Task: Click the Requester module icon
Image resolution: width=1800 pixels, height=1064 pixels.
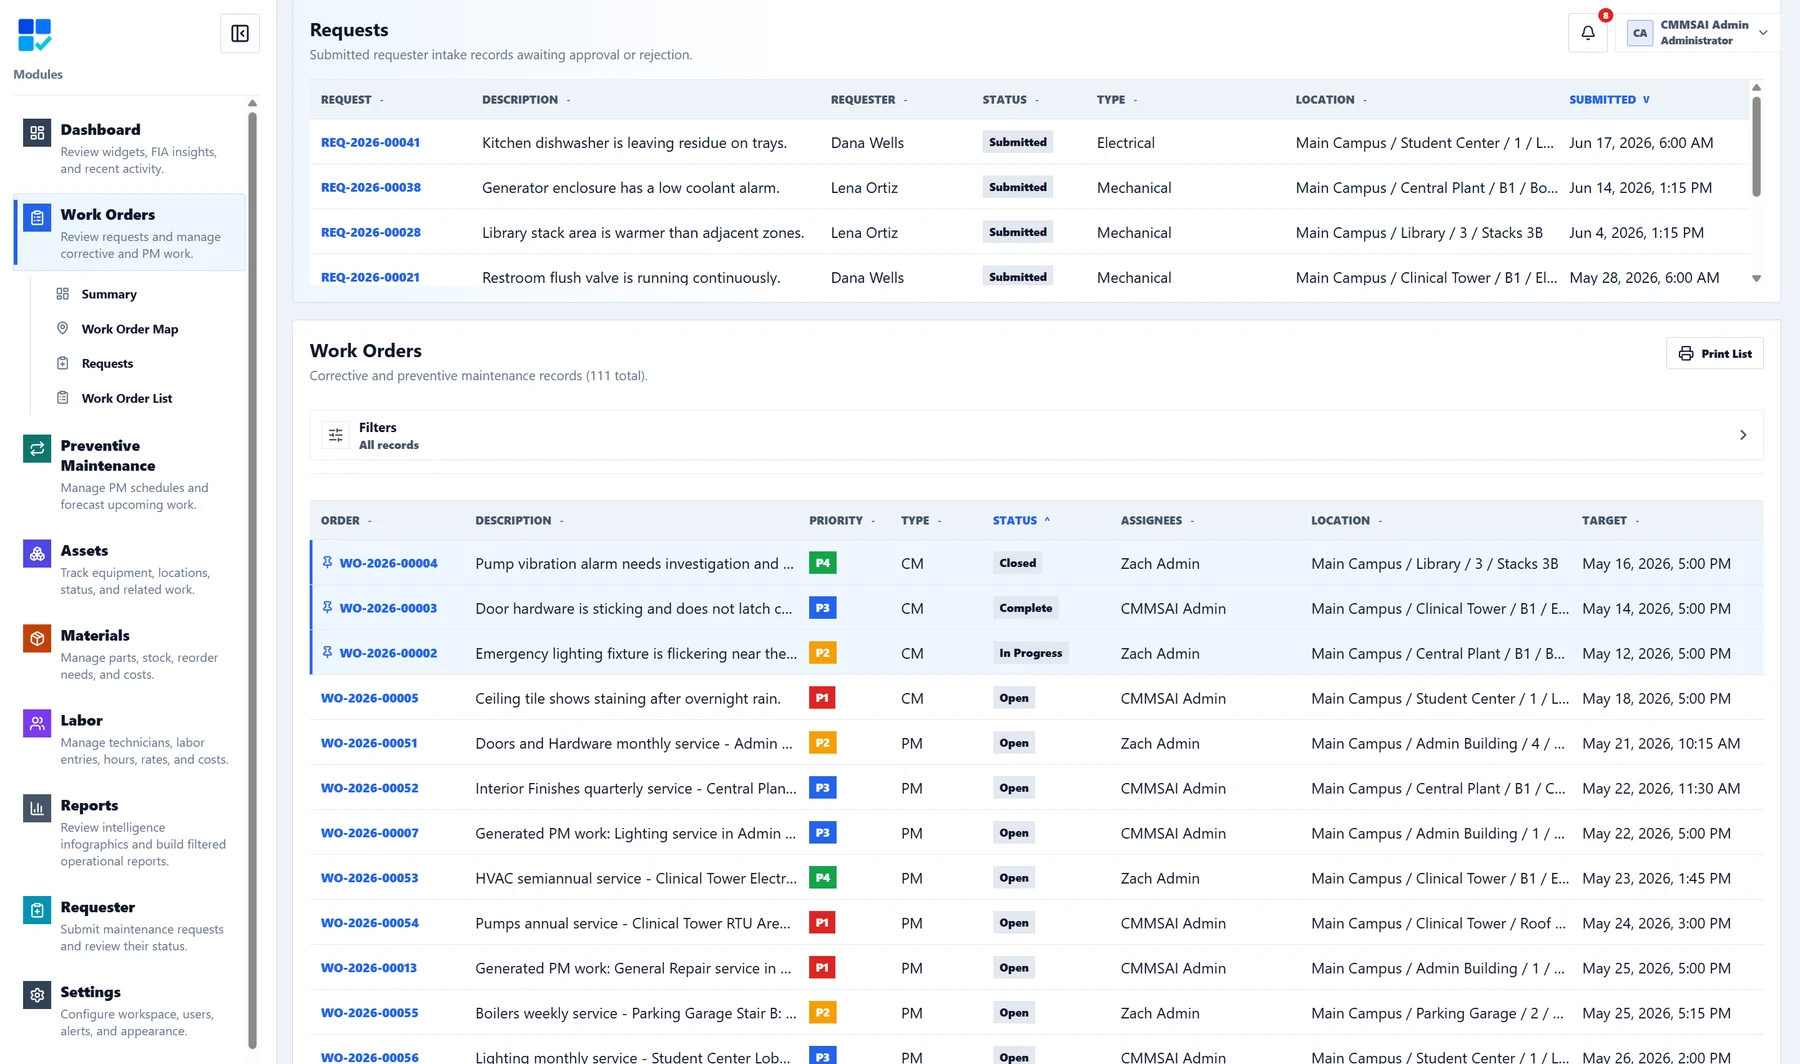Action: pos(37,910)
